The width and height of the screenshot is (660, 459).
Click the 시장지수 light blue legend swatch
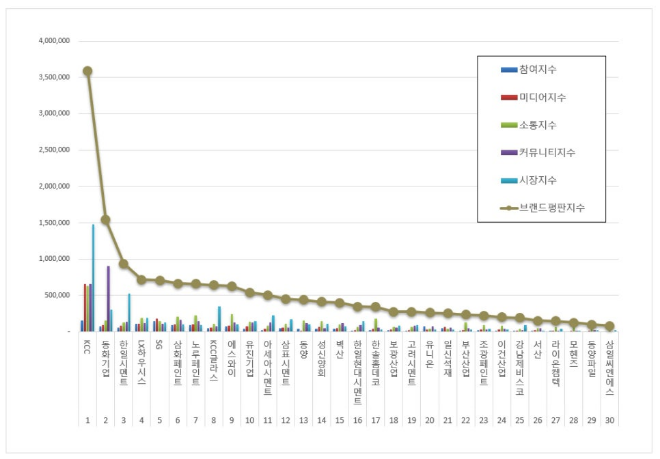(508, 180)
